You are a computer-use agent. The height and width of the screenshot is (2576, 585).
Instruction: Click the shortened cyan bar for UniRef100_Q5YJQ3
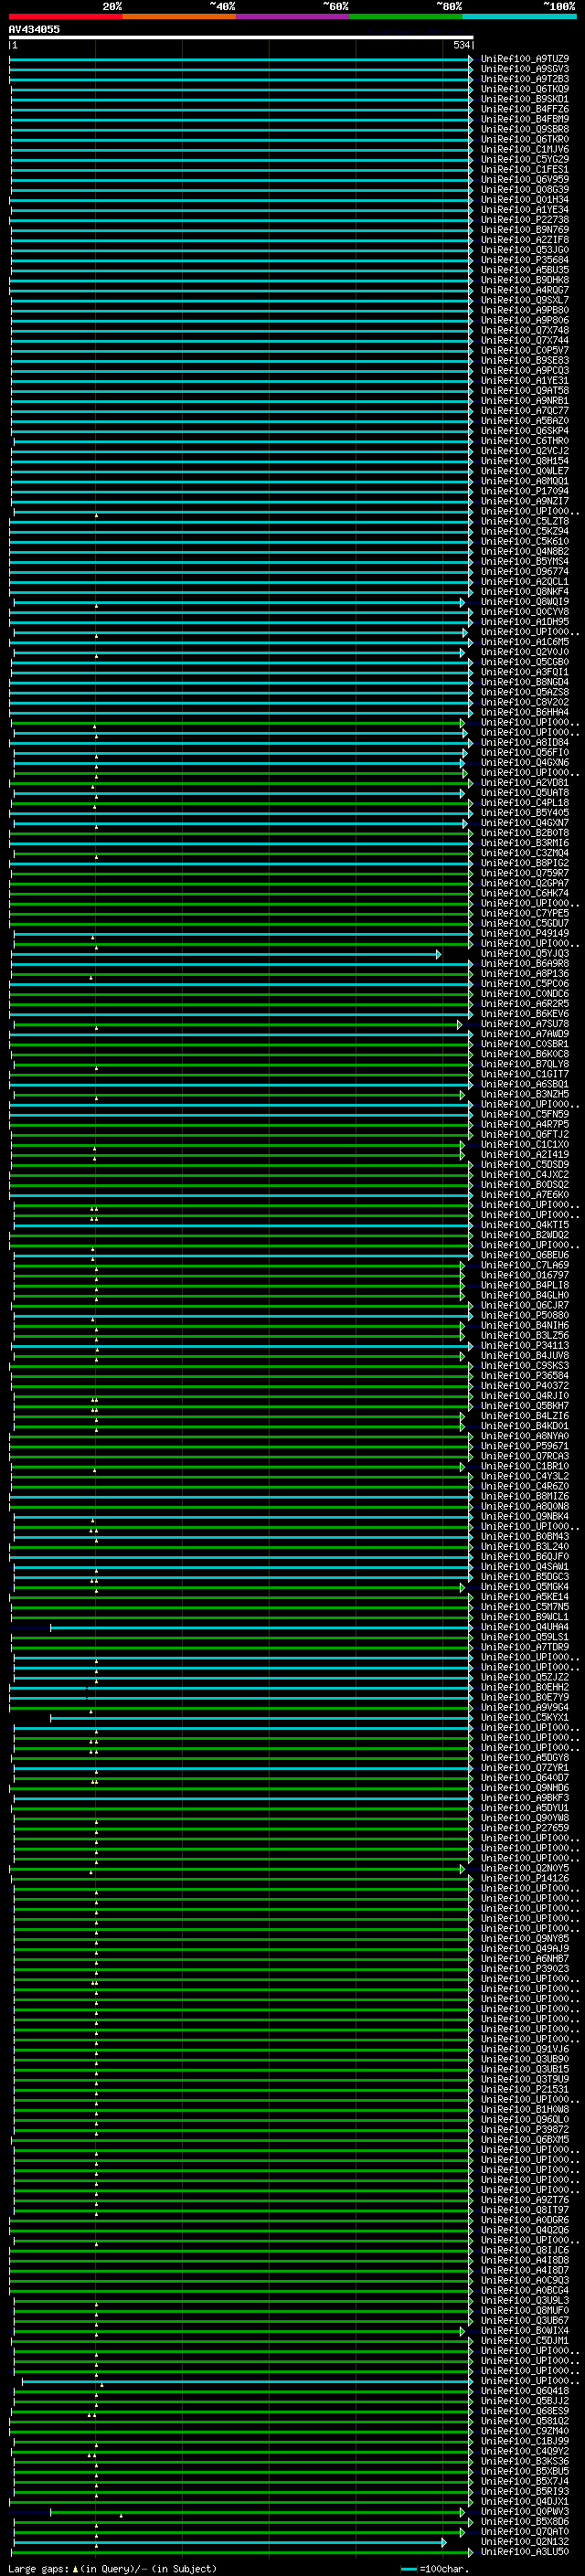[x=225, y=954]
